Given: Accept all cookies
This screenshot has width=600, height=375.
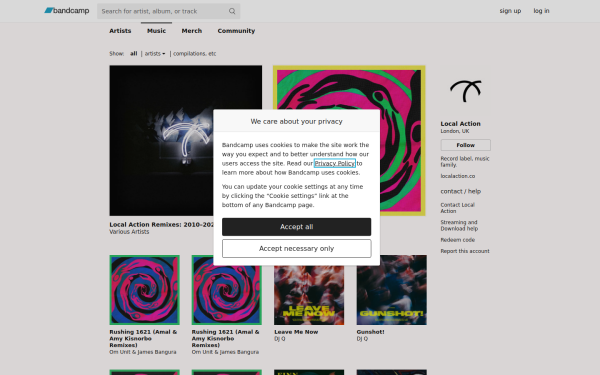Looking at the screenshot, I should click(297, 227).
